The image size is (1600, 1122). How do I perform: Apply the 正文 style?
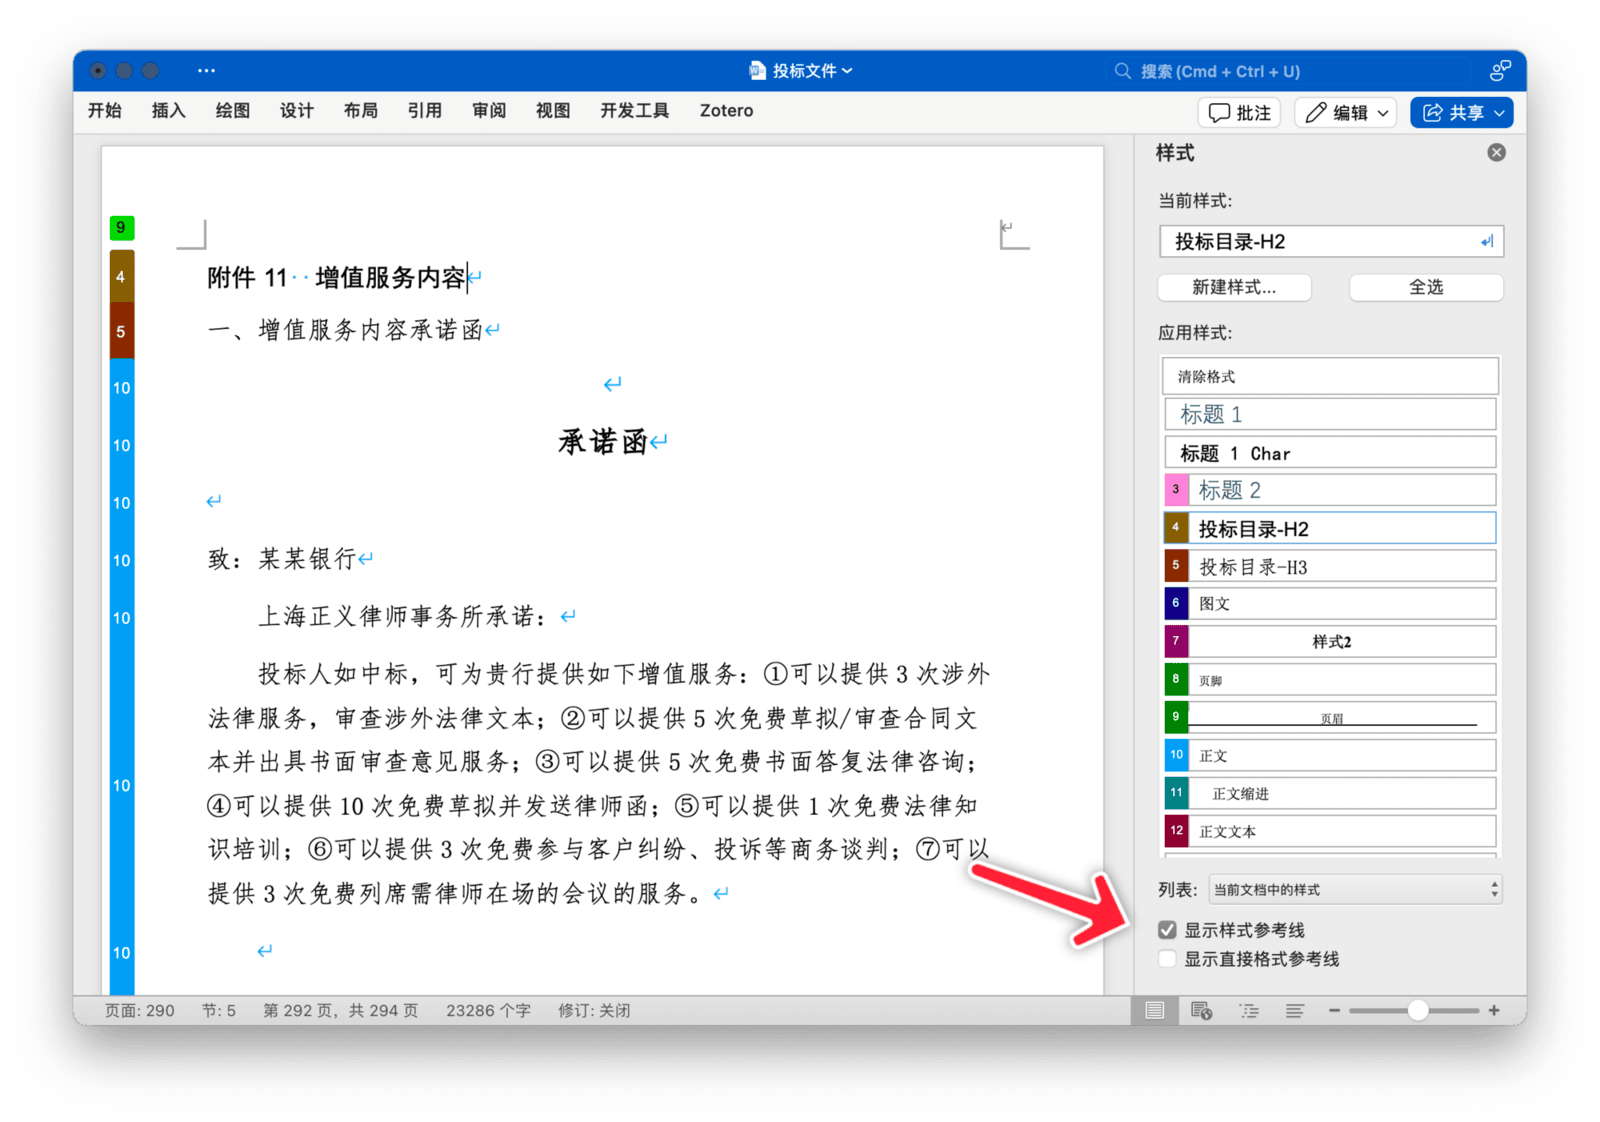tap(1341, 756)
